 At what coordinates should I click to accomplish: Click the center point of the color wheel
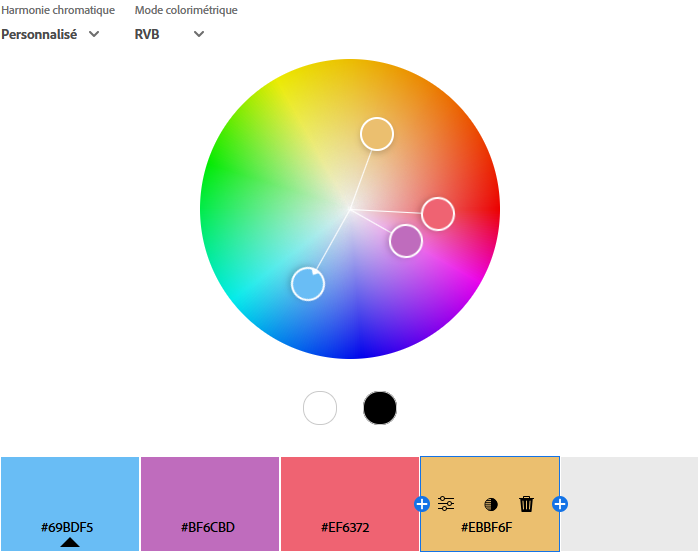pyautogui.click(x=350, y=208)
